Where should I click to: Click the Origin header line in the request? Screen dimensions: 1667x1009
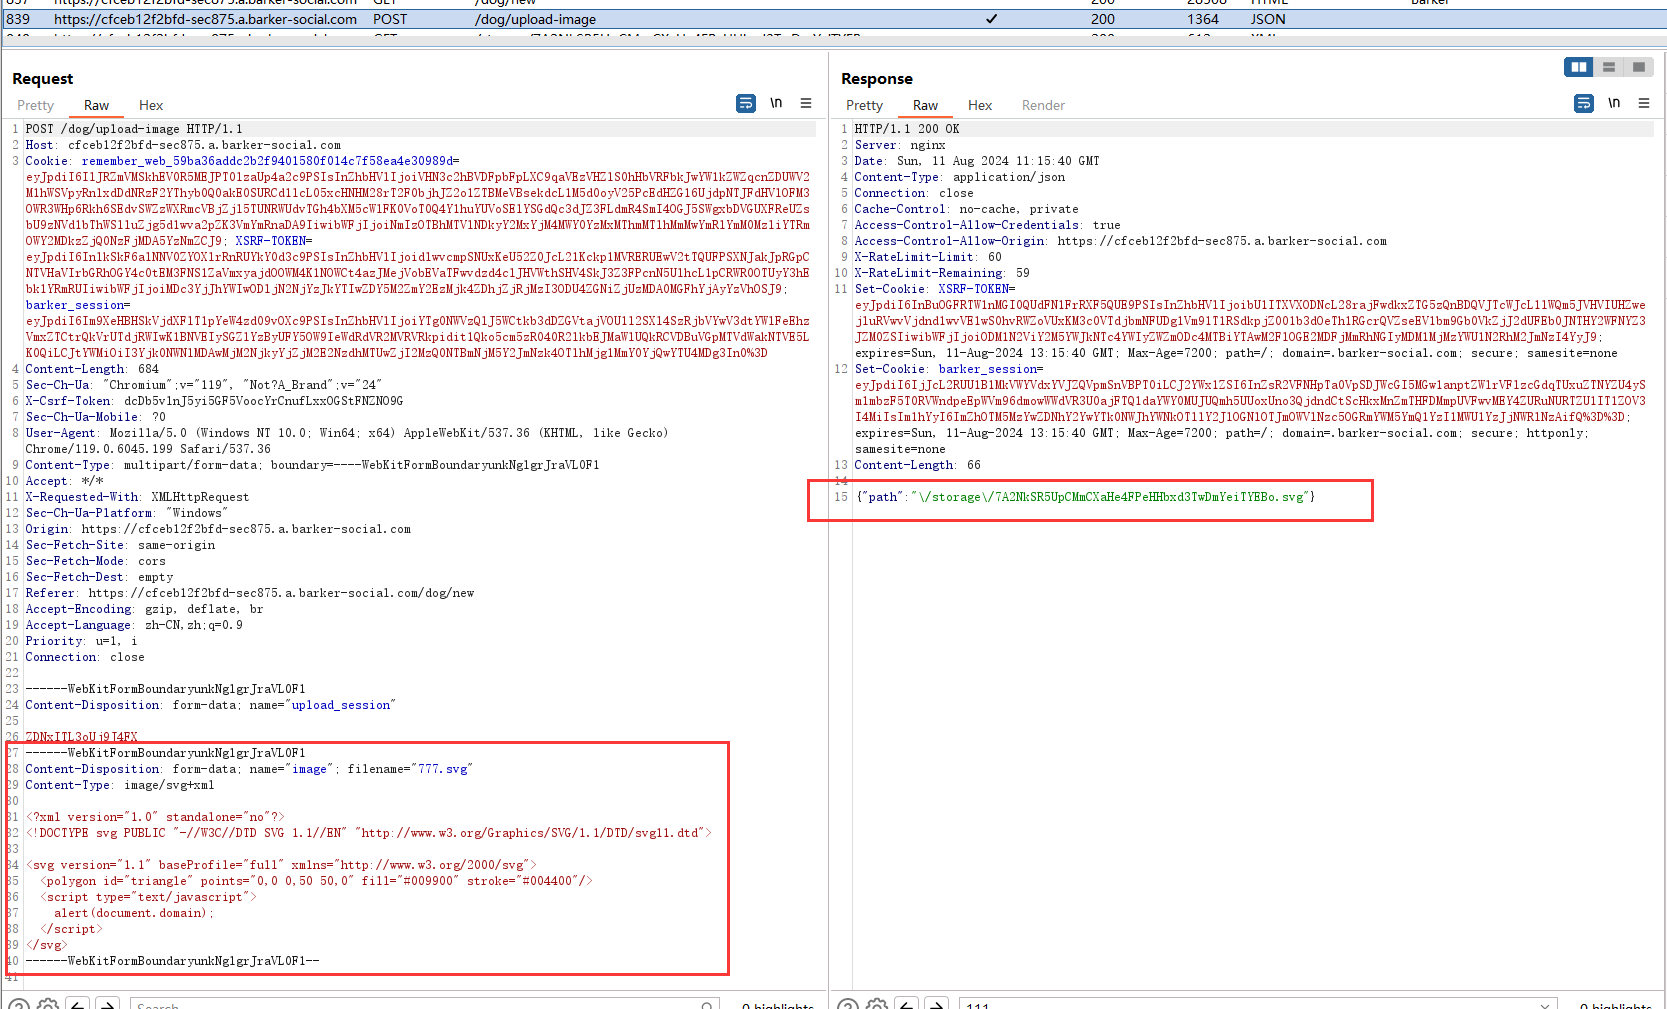point(218,529)
